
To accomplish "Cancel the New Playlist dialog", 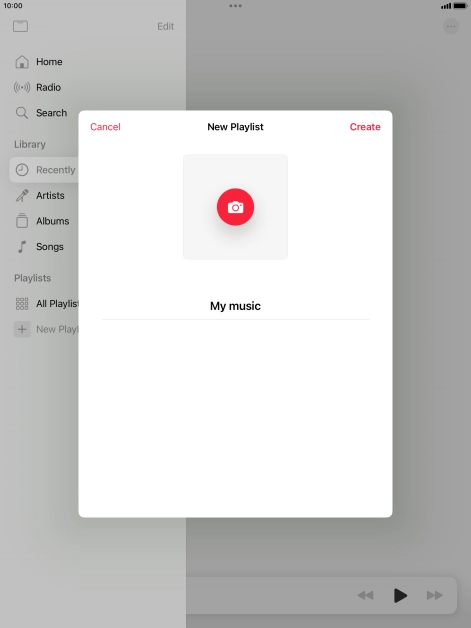I will 105,127.
